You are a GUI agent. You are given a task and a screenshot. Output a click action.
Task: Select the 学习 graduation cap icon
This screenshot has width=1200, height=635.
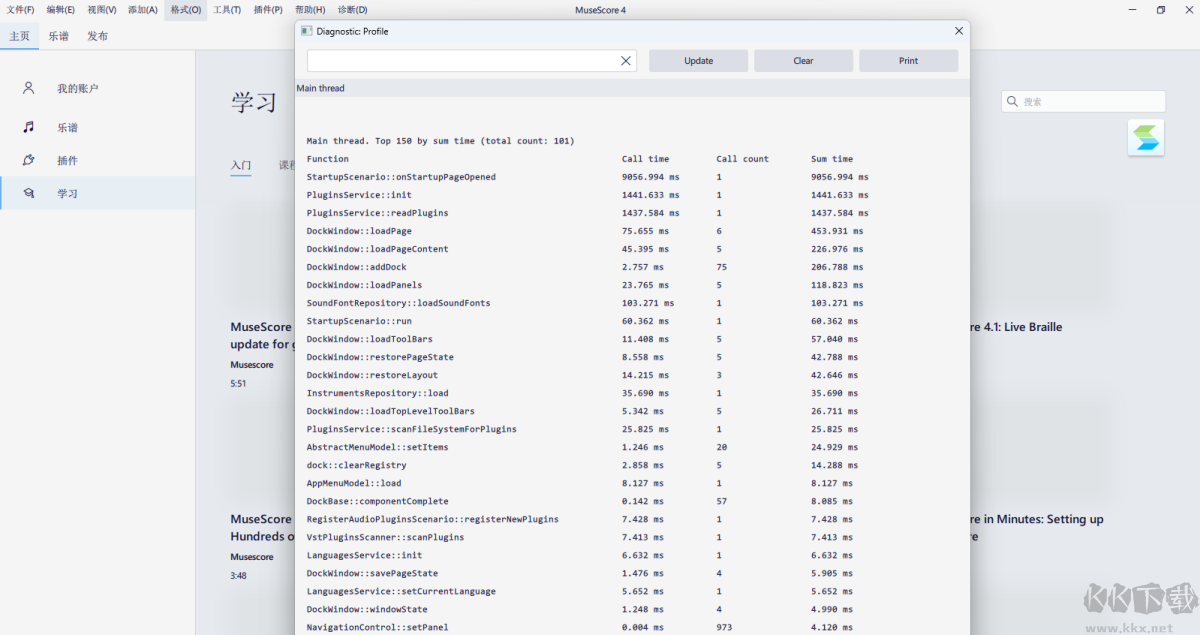click(29, 193)
